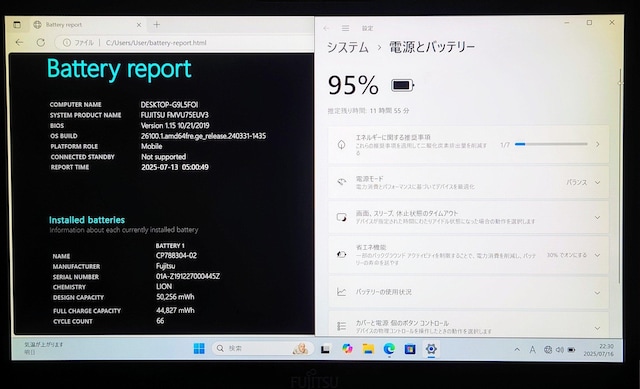Click the IME input mode A indicator
The image size is (640, 389).
[532, 350]
